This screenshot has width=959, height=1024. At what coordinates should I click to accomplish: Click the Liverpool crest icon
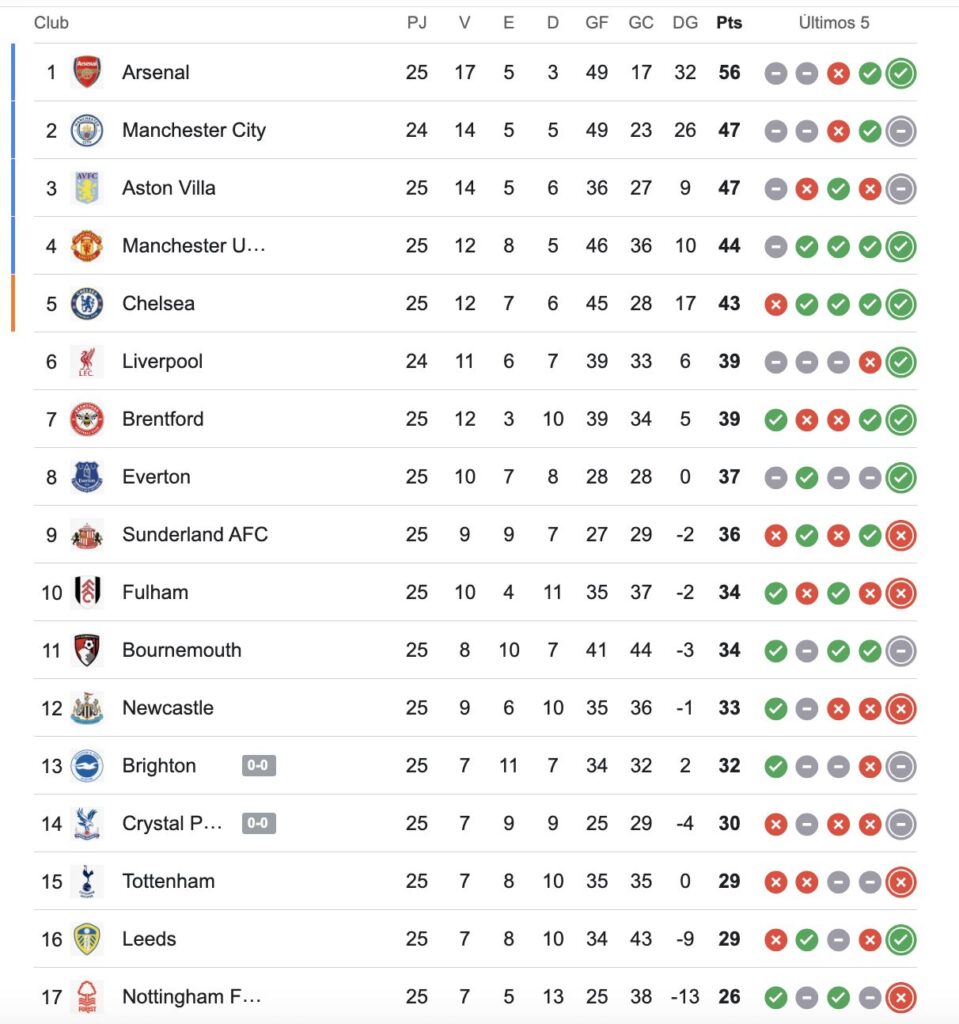tap(87, 362)
